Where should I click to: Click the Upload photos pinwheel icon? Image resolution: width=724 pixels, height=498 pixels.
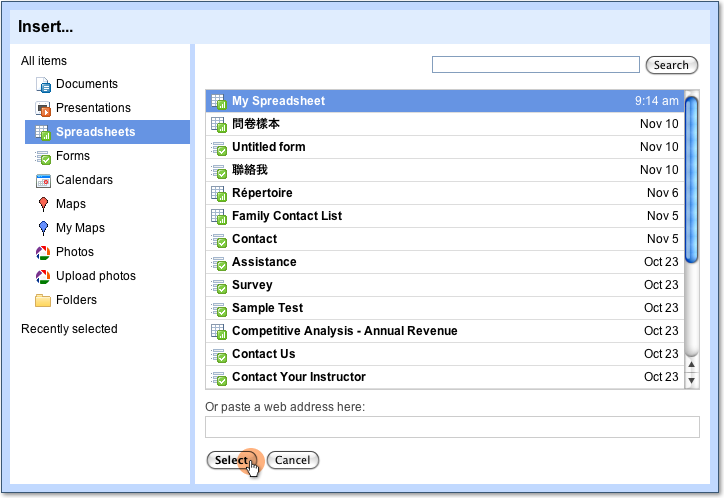tap(43, 276)
